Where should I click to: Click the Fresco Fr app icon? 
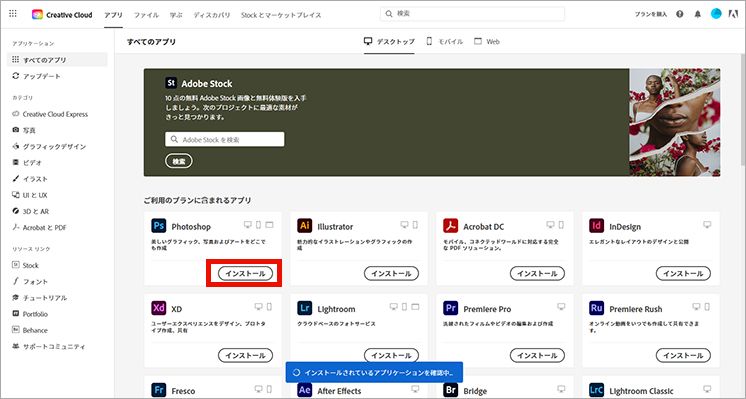[158, 390]
